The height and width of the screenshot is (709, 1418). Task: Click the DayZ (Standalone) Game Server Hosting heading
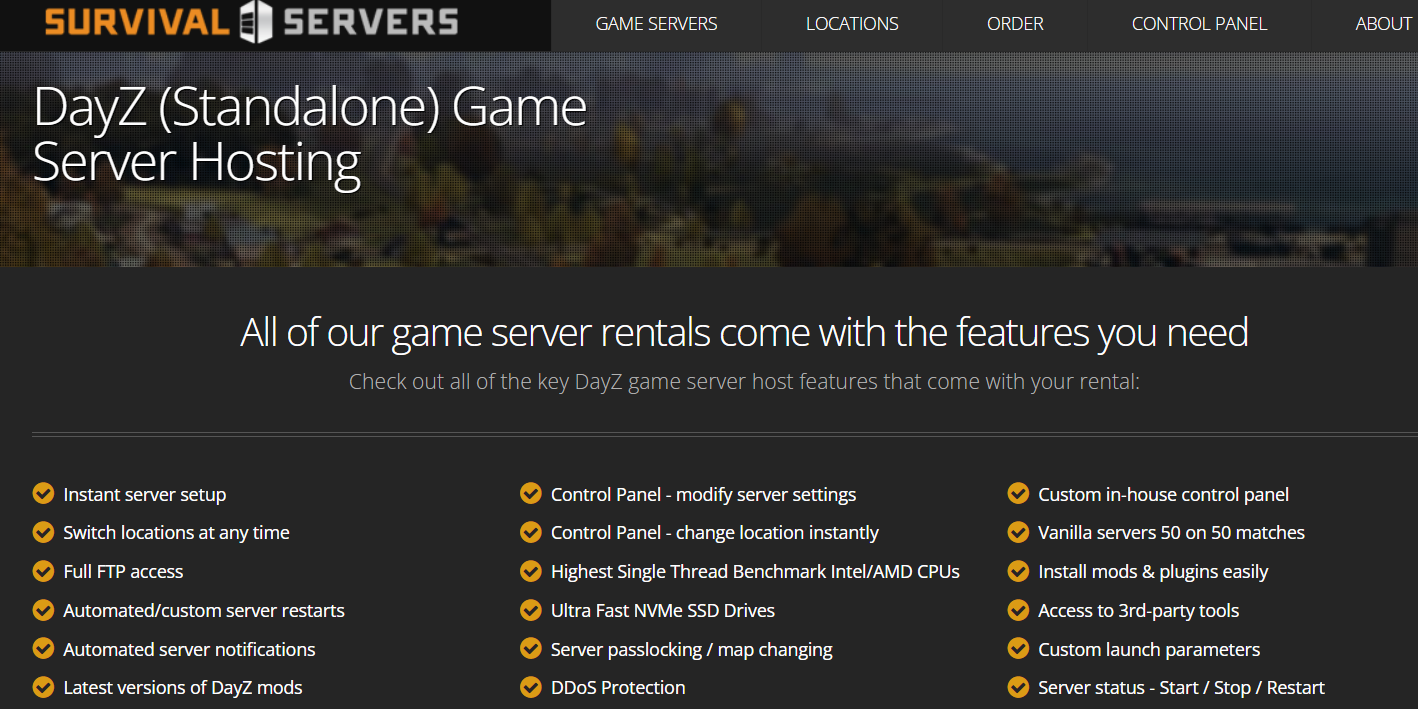[310, 135]
